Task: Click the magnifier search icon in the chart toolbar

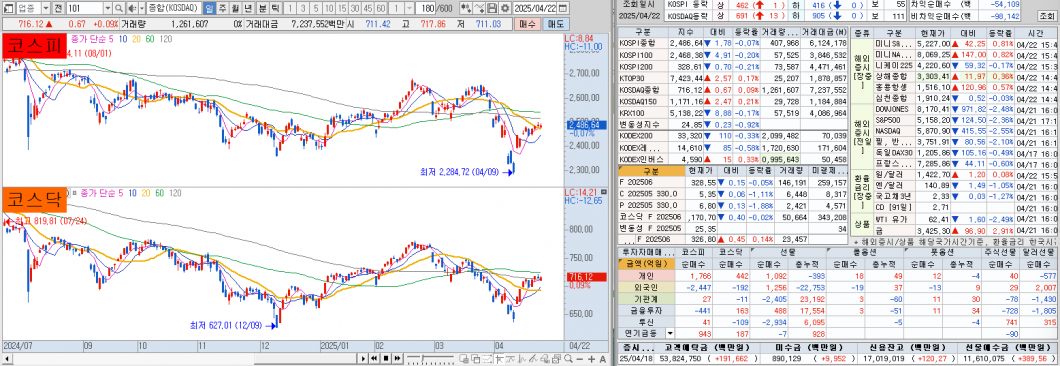Action: (118, 8)
